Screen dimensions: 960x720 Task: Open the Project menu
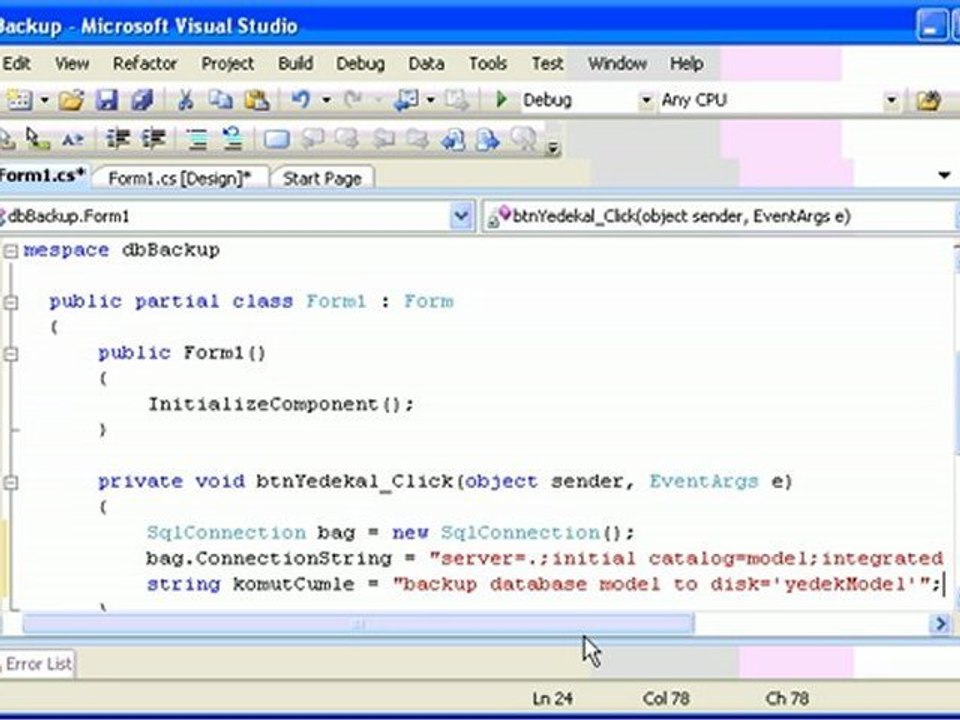pyautogui.click(x=227, y=63)
